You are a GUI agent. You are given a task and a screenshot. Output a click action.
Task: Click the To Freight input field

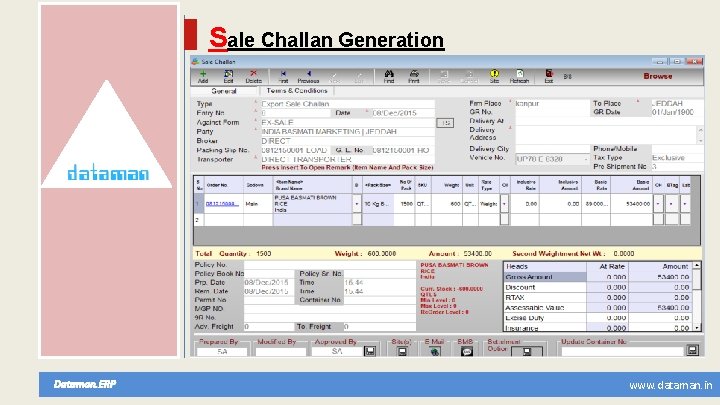[380, 327]
